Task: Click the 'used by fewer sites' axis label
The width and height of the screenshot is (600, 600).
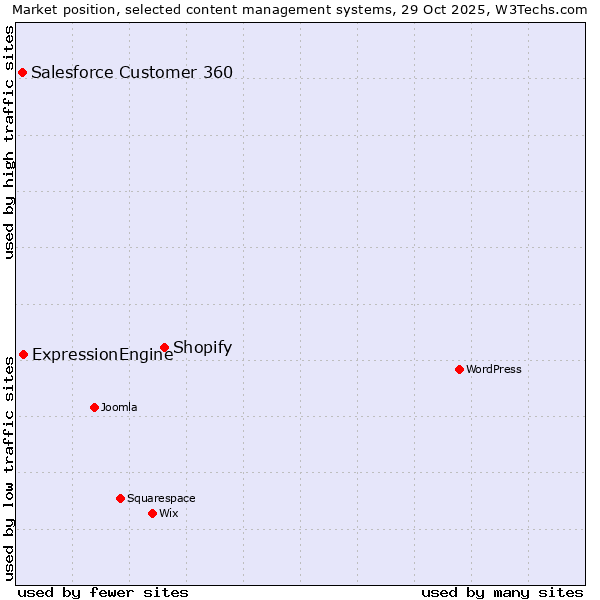Action: point(103,592)
